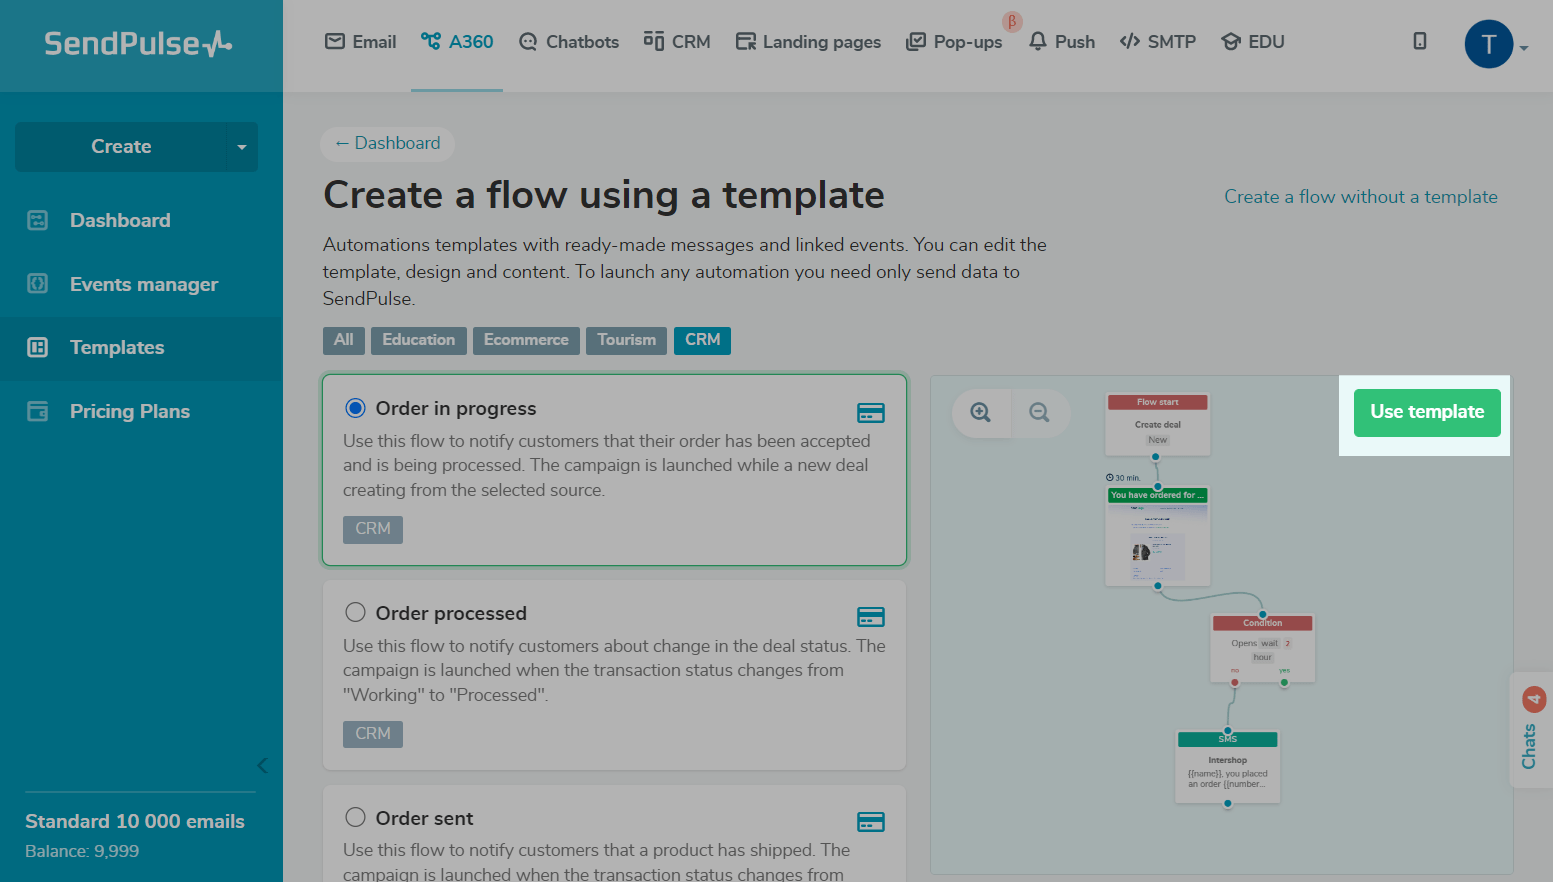Click CRM tag under Order processed
The width and height of the screenshot is (1553, 882).
click(x=373, y=734)
